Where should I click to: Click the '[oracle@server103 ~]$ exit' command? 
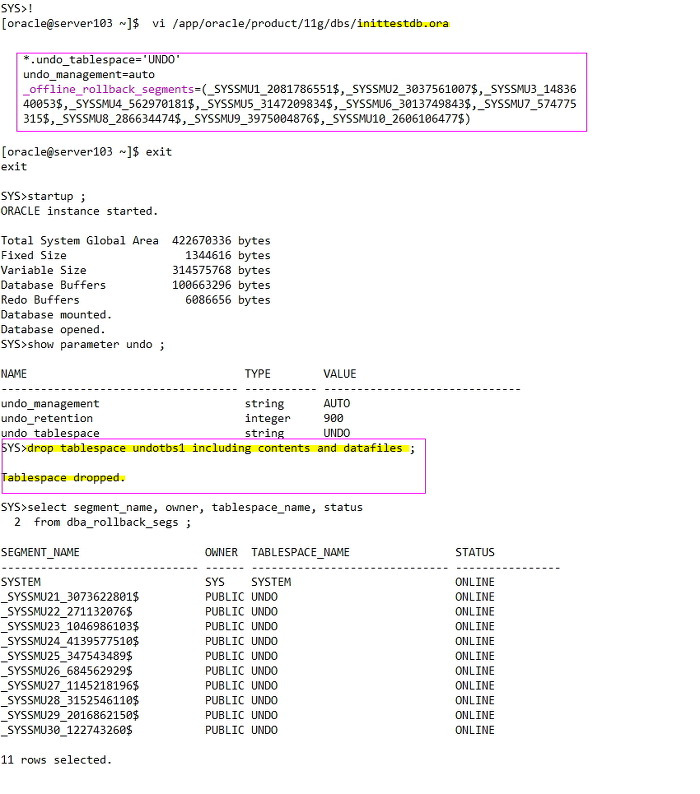tap(87, 151)
